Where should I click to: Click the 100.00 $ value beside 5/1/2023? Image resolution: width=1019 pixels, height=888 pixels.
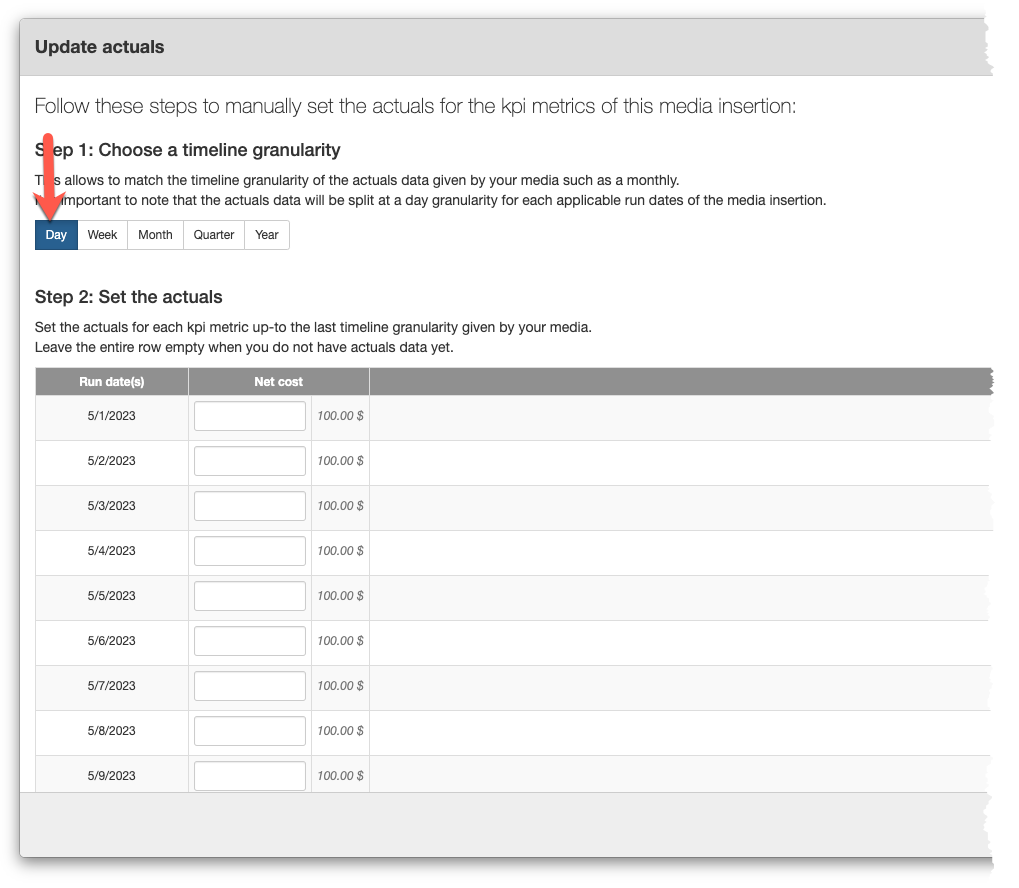[338, 415]
